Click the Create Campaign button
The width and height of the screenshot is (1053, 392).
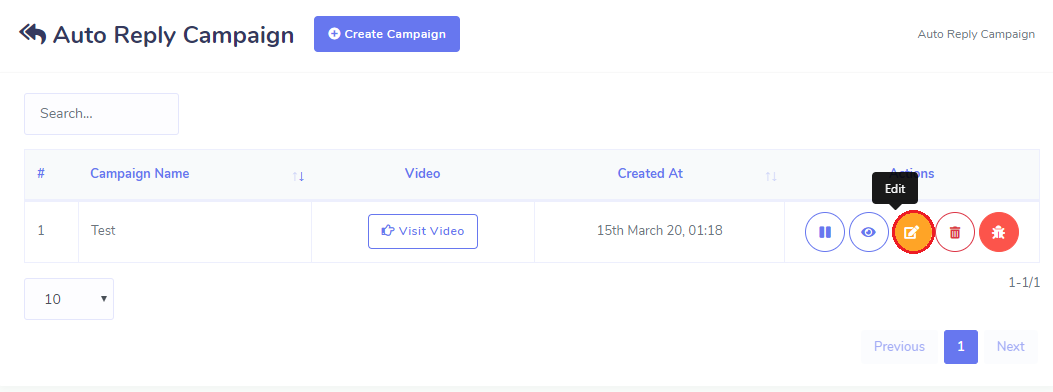pyautogui.click(x=387, y=34)
